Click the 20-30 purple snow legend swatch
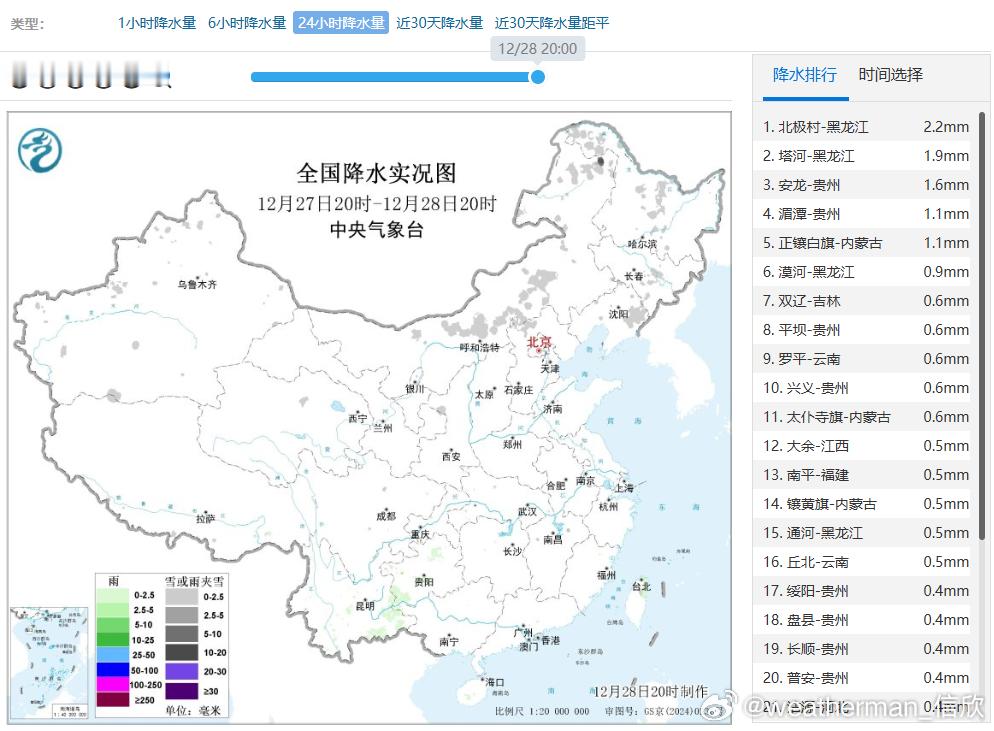This screenshot has height=731, width=994. pos(181,671)
